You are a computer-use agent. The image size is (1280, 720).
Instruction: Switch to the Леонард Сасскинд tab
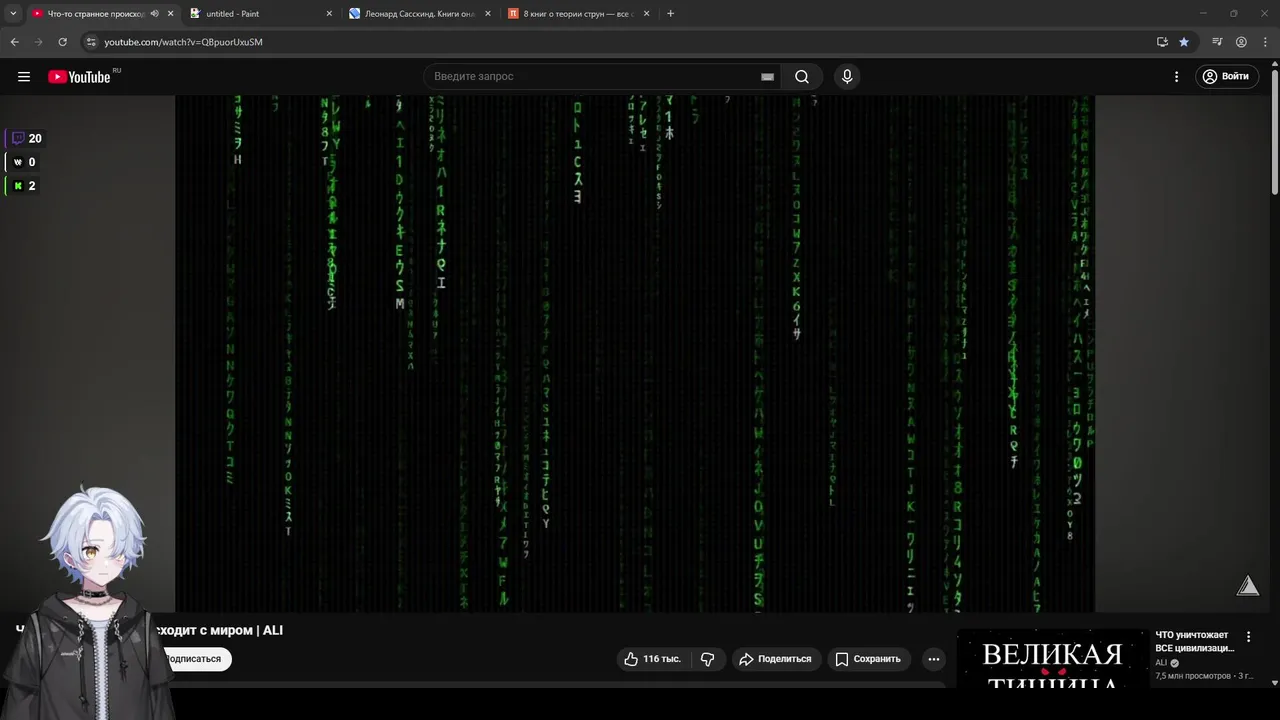pos(418,14)
